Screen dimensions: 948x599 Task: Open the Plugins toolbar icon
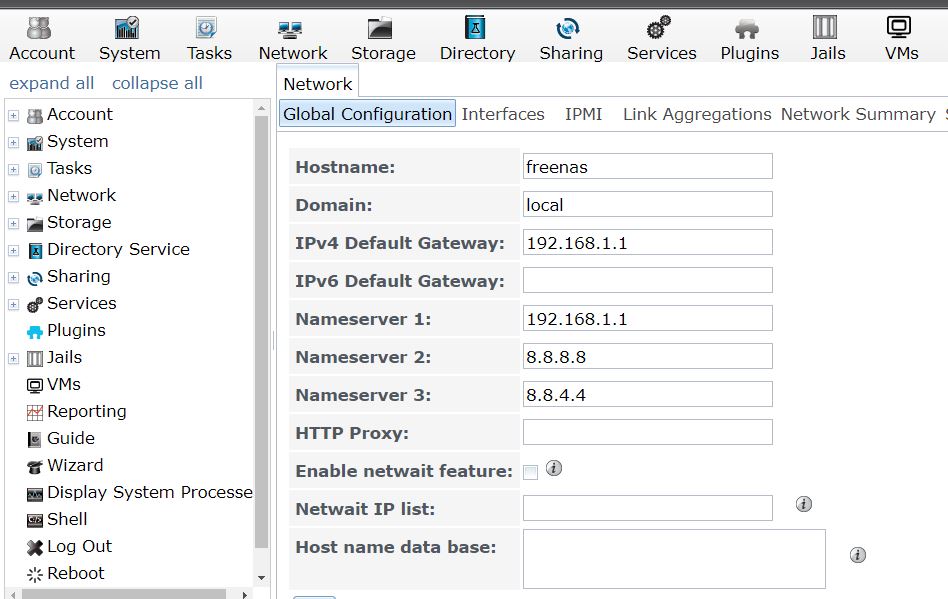coord(749,39)
